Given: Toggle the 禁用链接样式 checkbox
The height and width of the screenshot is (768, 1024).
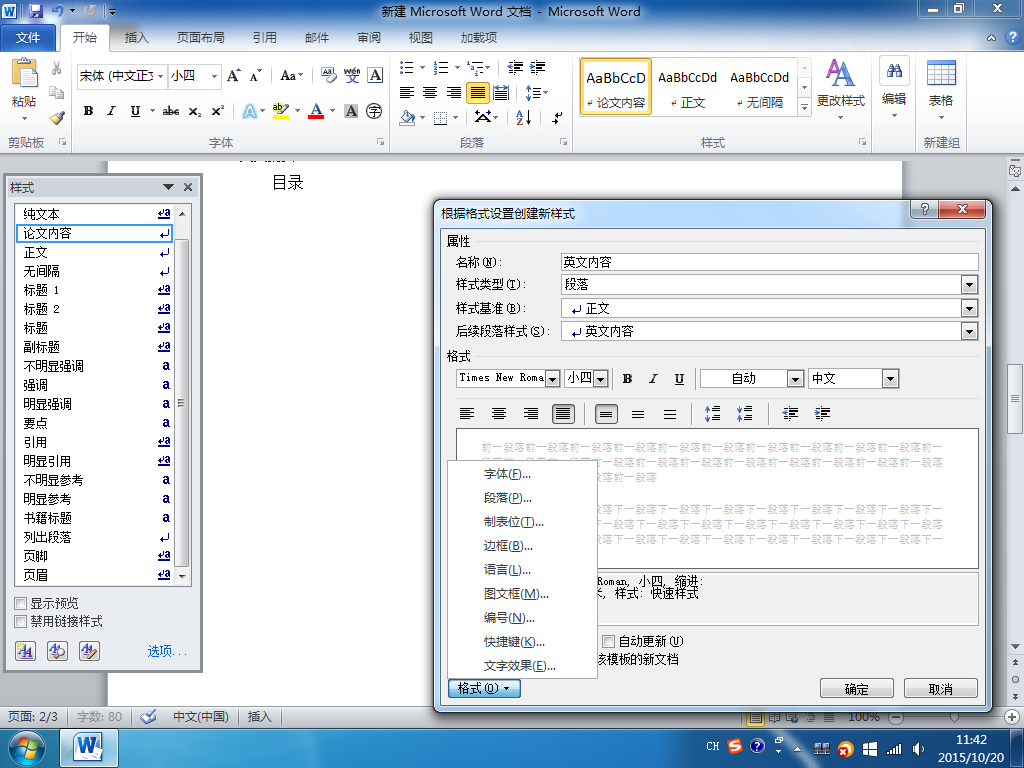Looking at the screenshot, I should pos(21,622).
